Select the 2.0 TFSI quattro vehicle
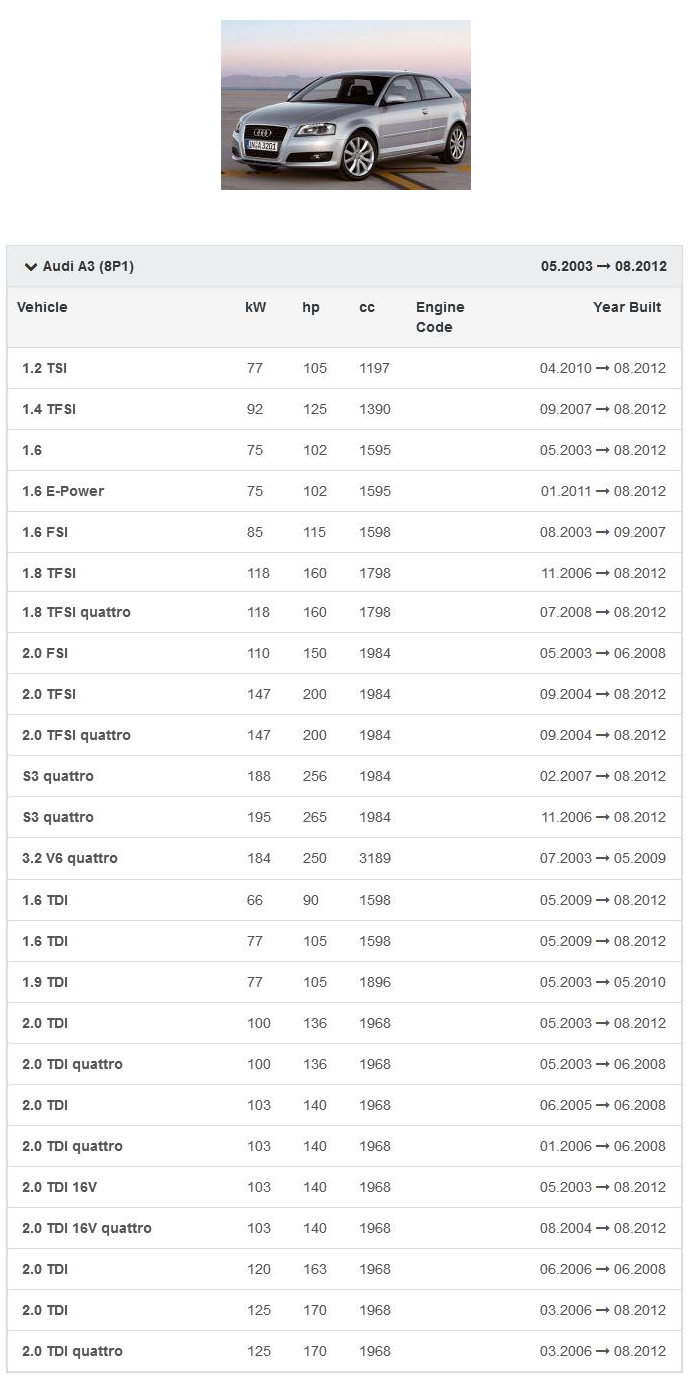 tap(76, 735)
